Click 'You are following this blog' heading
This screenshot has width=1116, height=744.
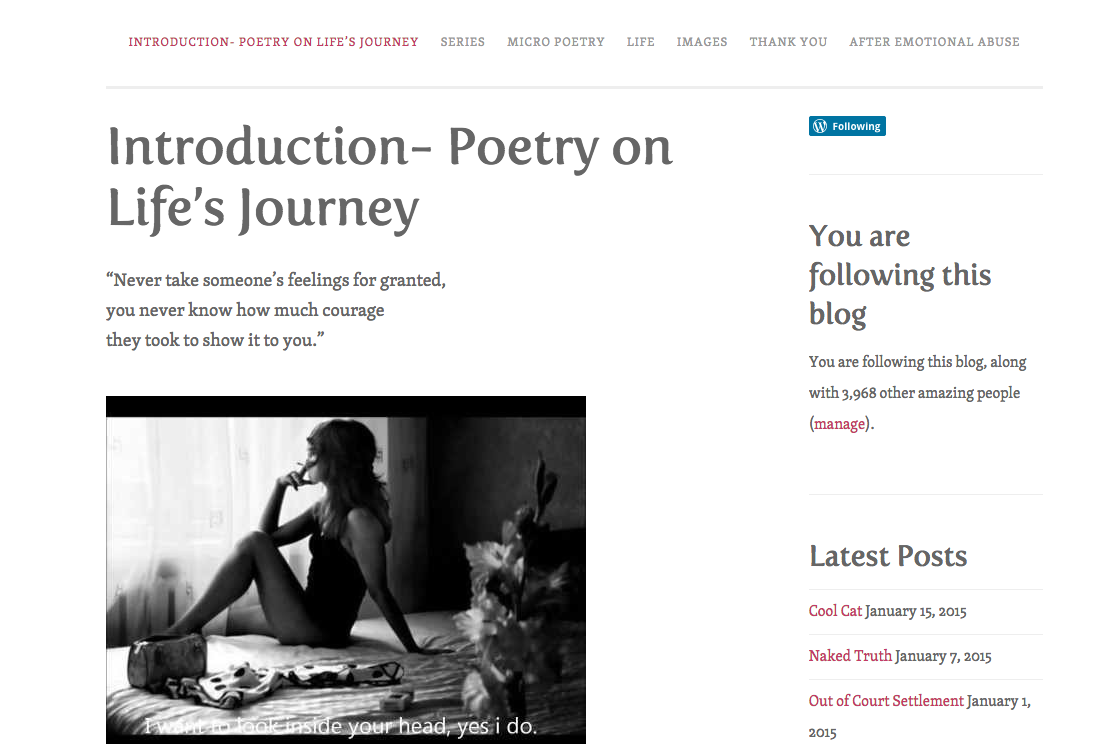pos(900,275)
